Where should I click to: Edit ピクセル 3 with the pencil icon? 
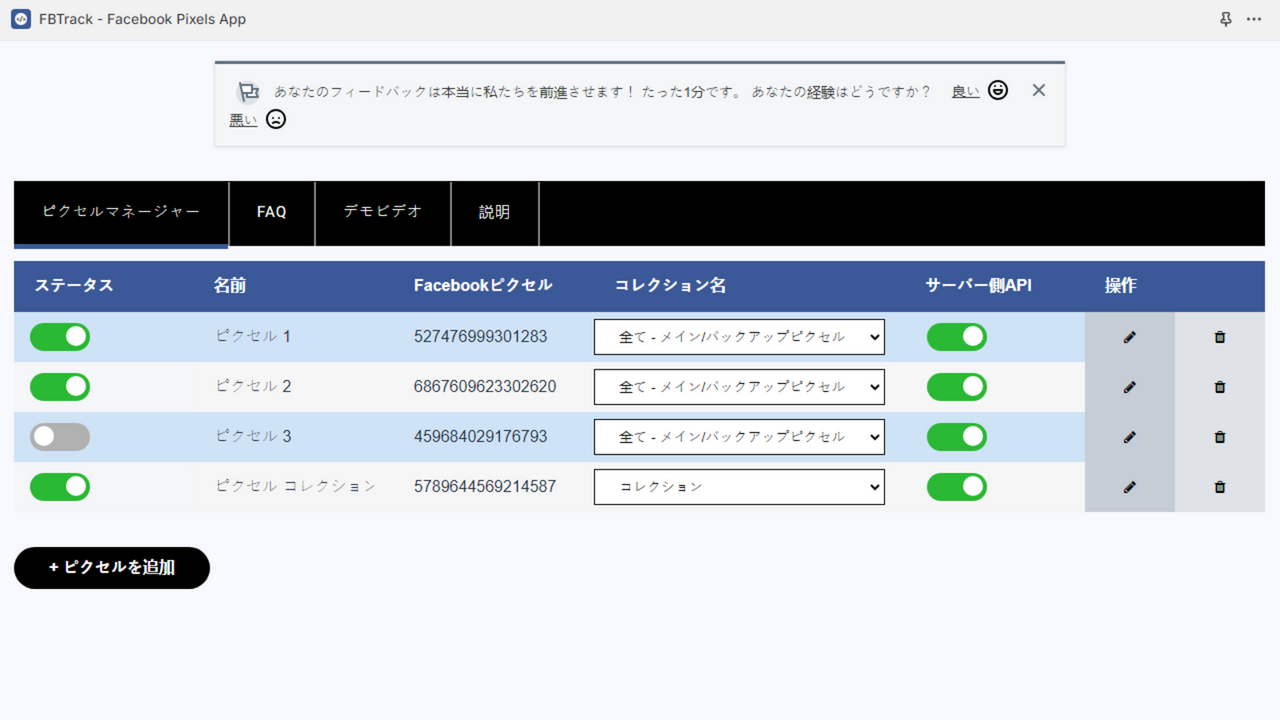(1130, 437)
